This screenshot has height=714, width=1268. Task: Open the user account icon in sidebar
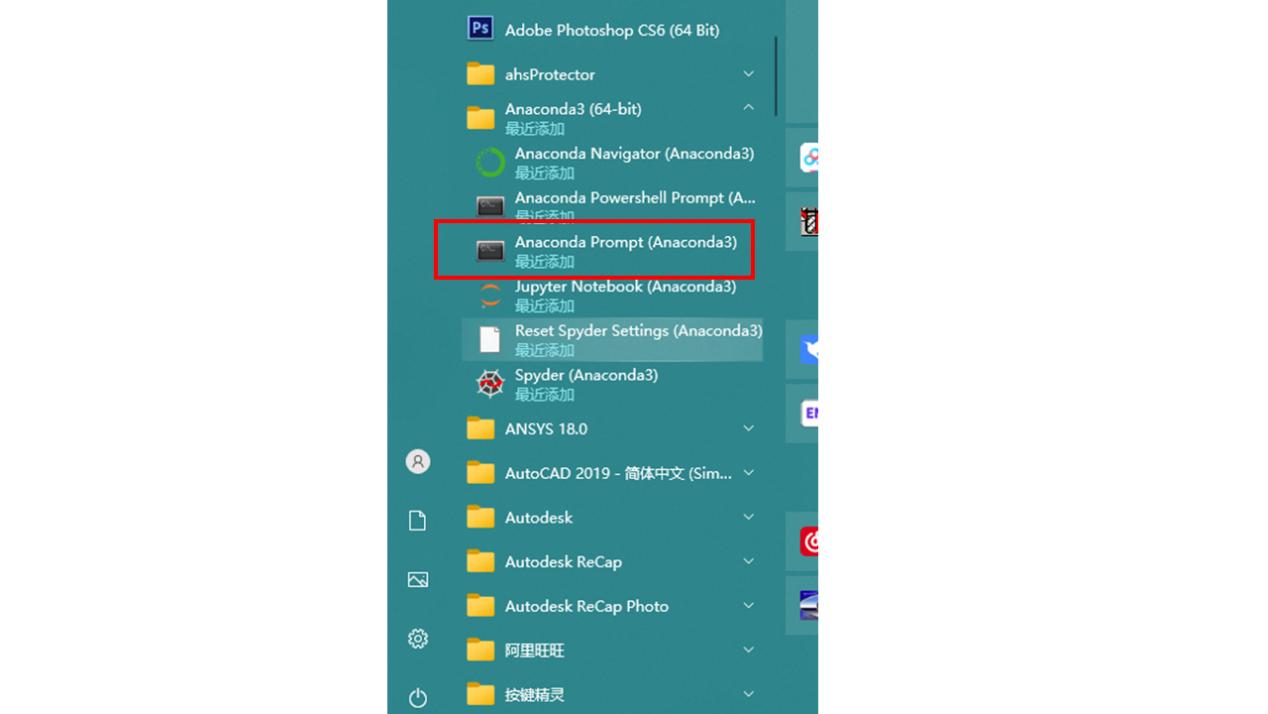[418, 461]
